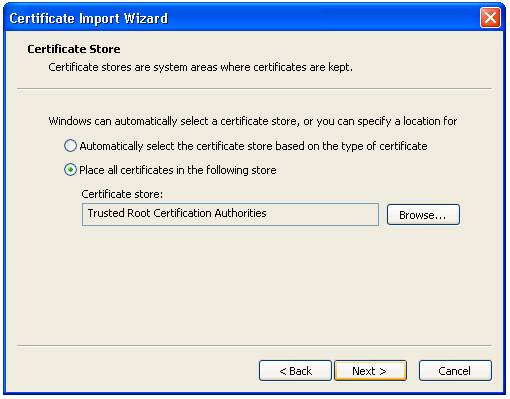This screenshot has height=399, width=510.
Task: Click the Browse... button
Action: [423, 215]
